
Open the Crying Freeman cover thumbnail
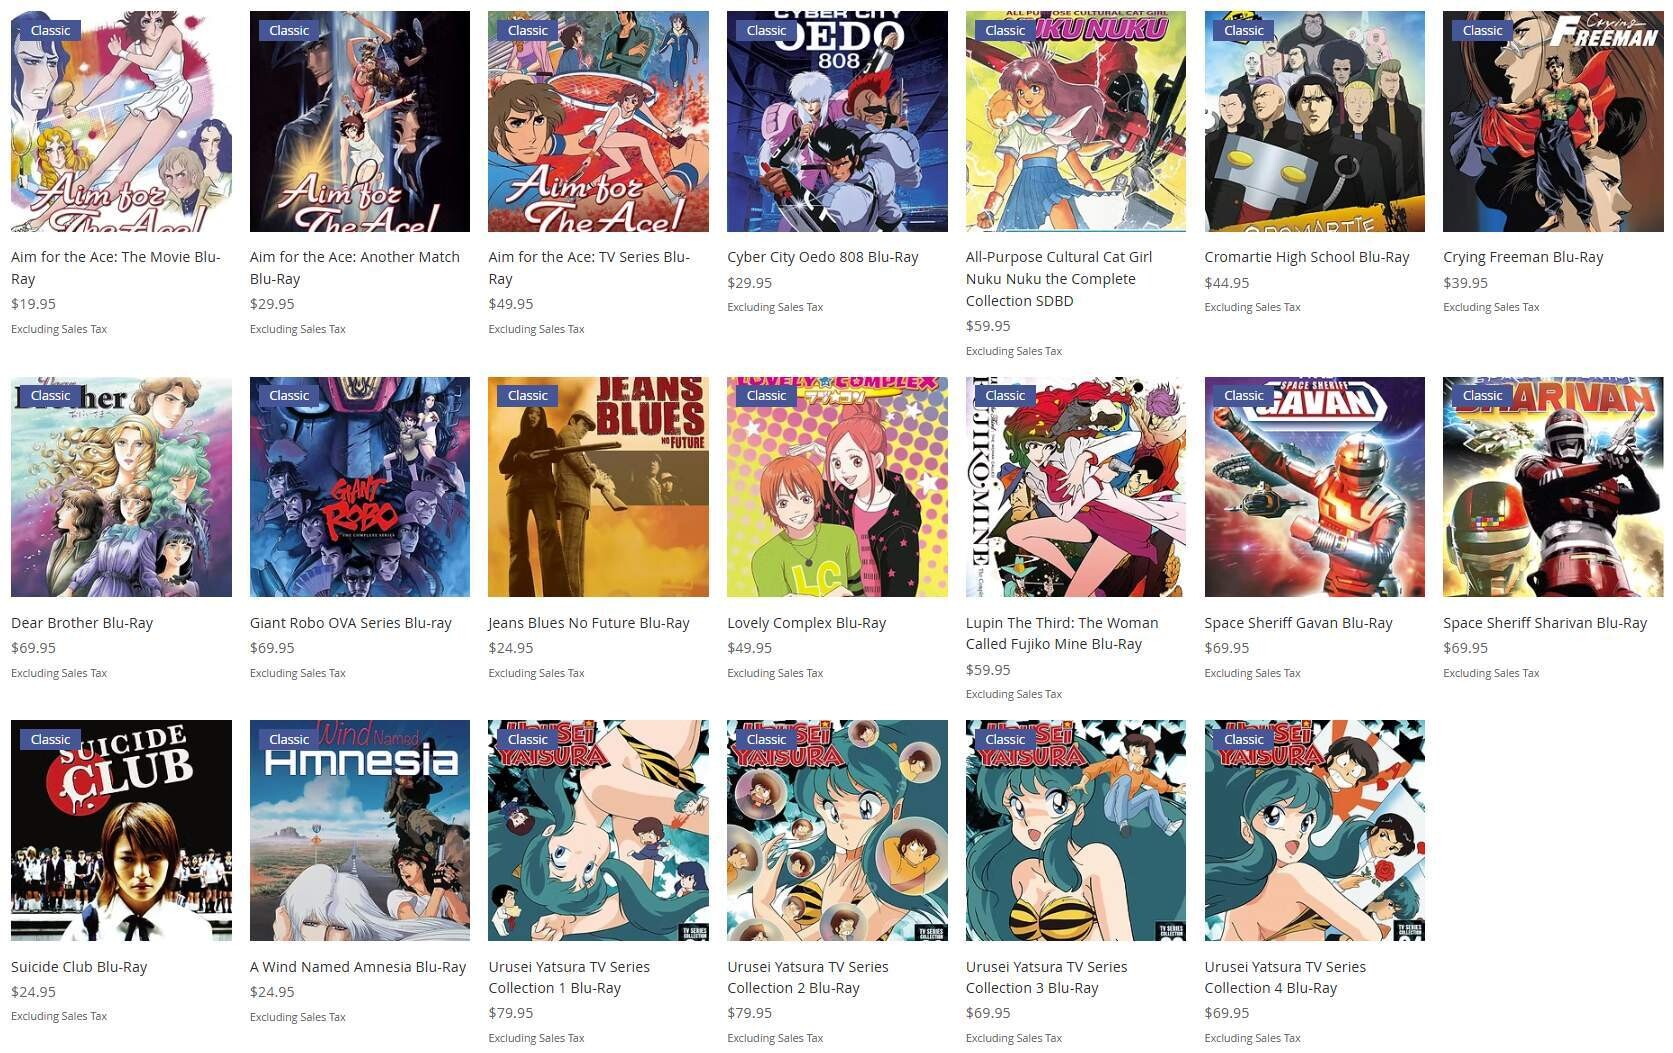[1553, 121]
